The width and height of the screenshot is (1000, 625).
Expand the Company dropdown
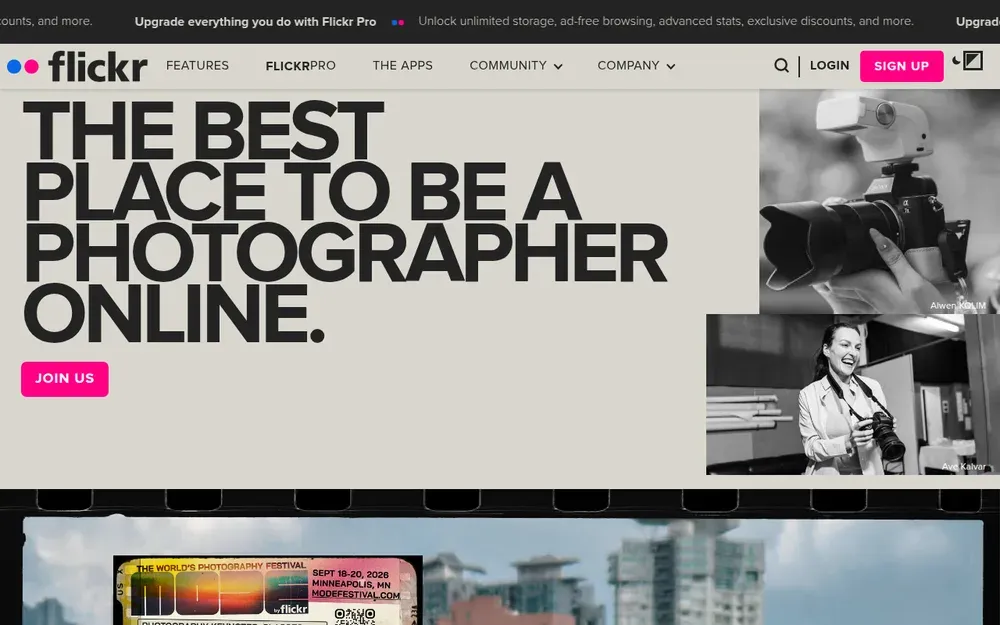(636, 66)
